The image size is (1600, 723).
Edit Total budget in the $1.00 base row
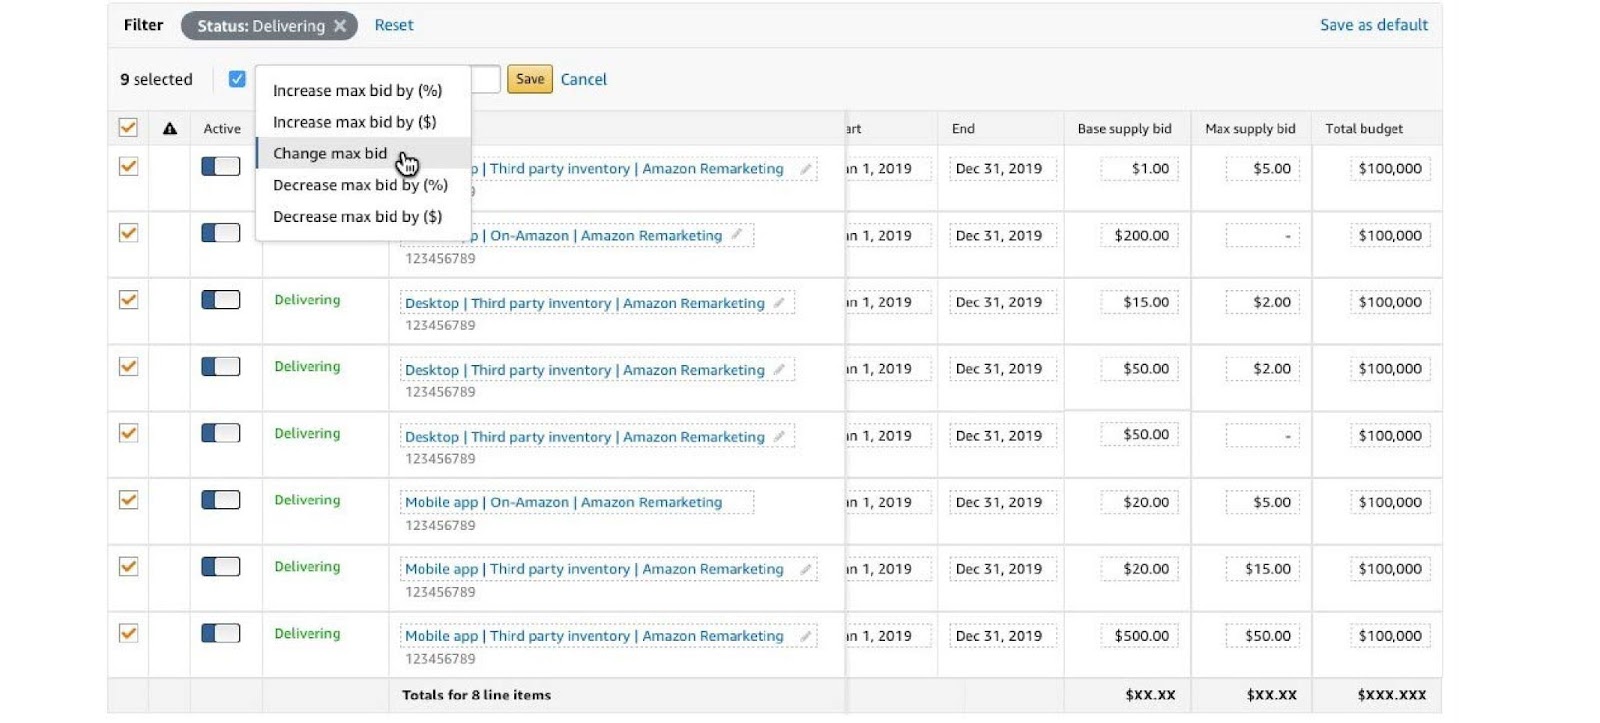[x=1390, y=169]
